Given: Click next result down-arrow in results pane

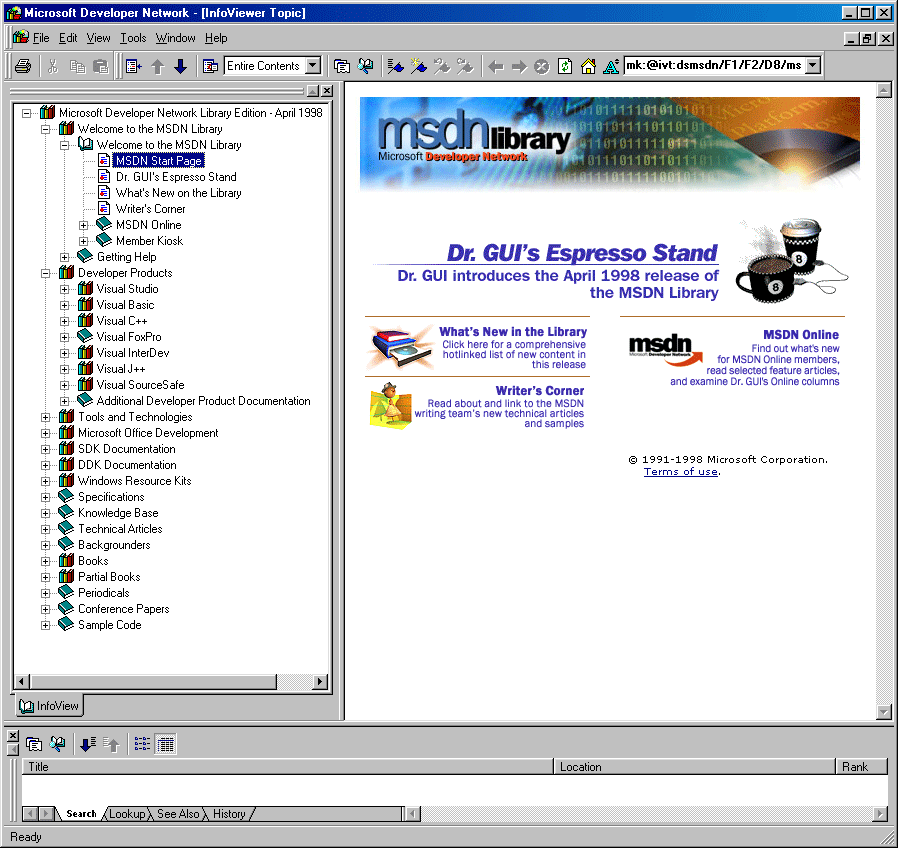Looking at the screenshot, I should click(x=88, y=744).
